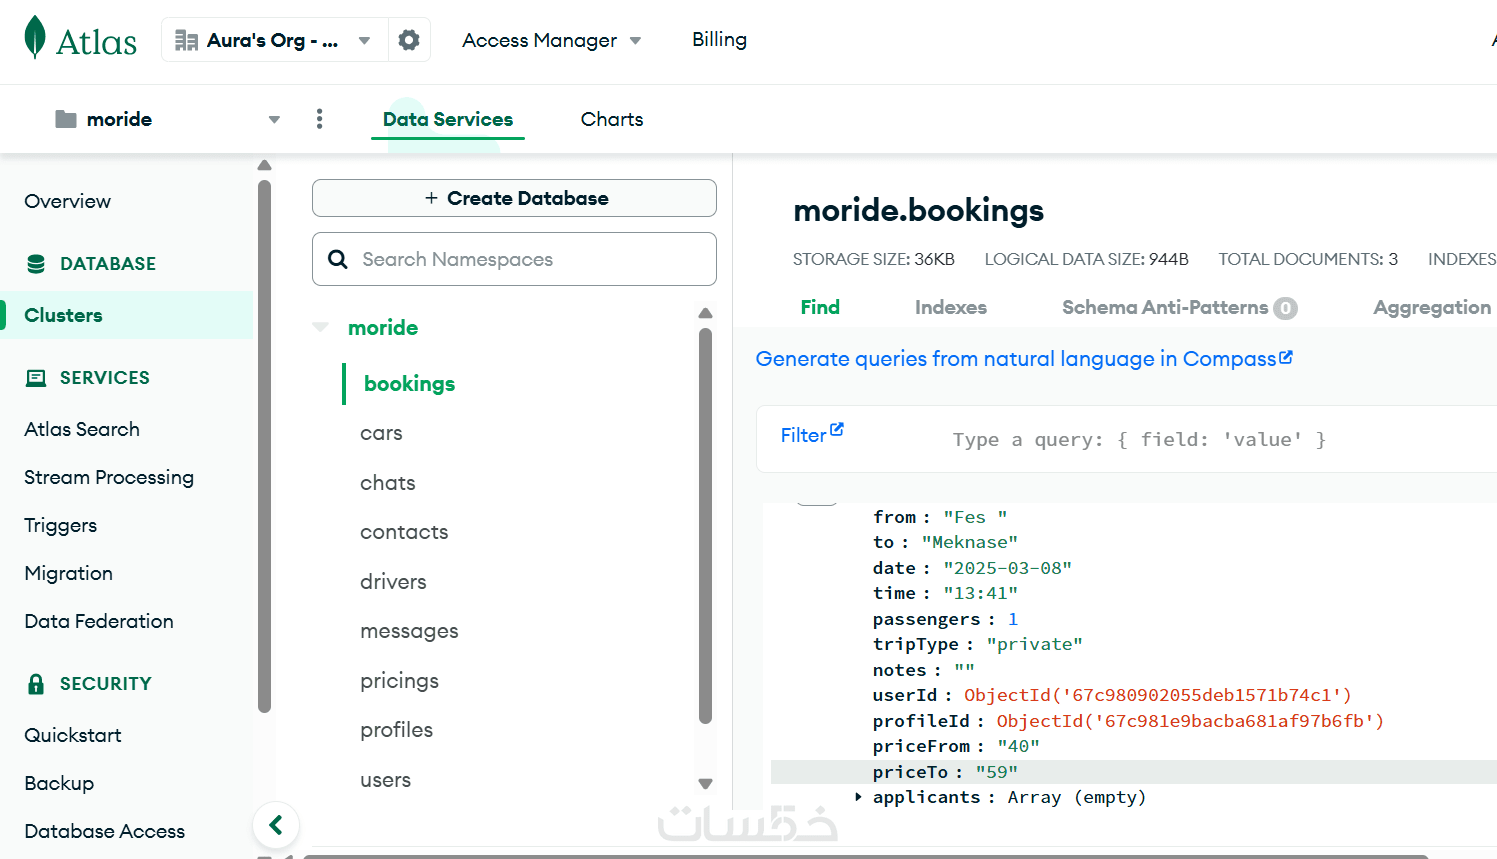Viewport: 1497px width, 859px height.
Task: Click the profileId ObjectId value
Action: 1190,721
